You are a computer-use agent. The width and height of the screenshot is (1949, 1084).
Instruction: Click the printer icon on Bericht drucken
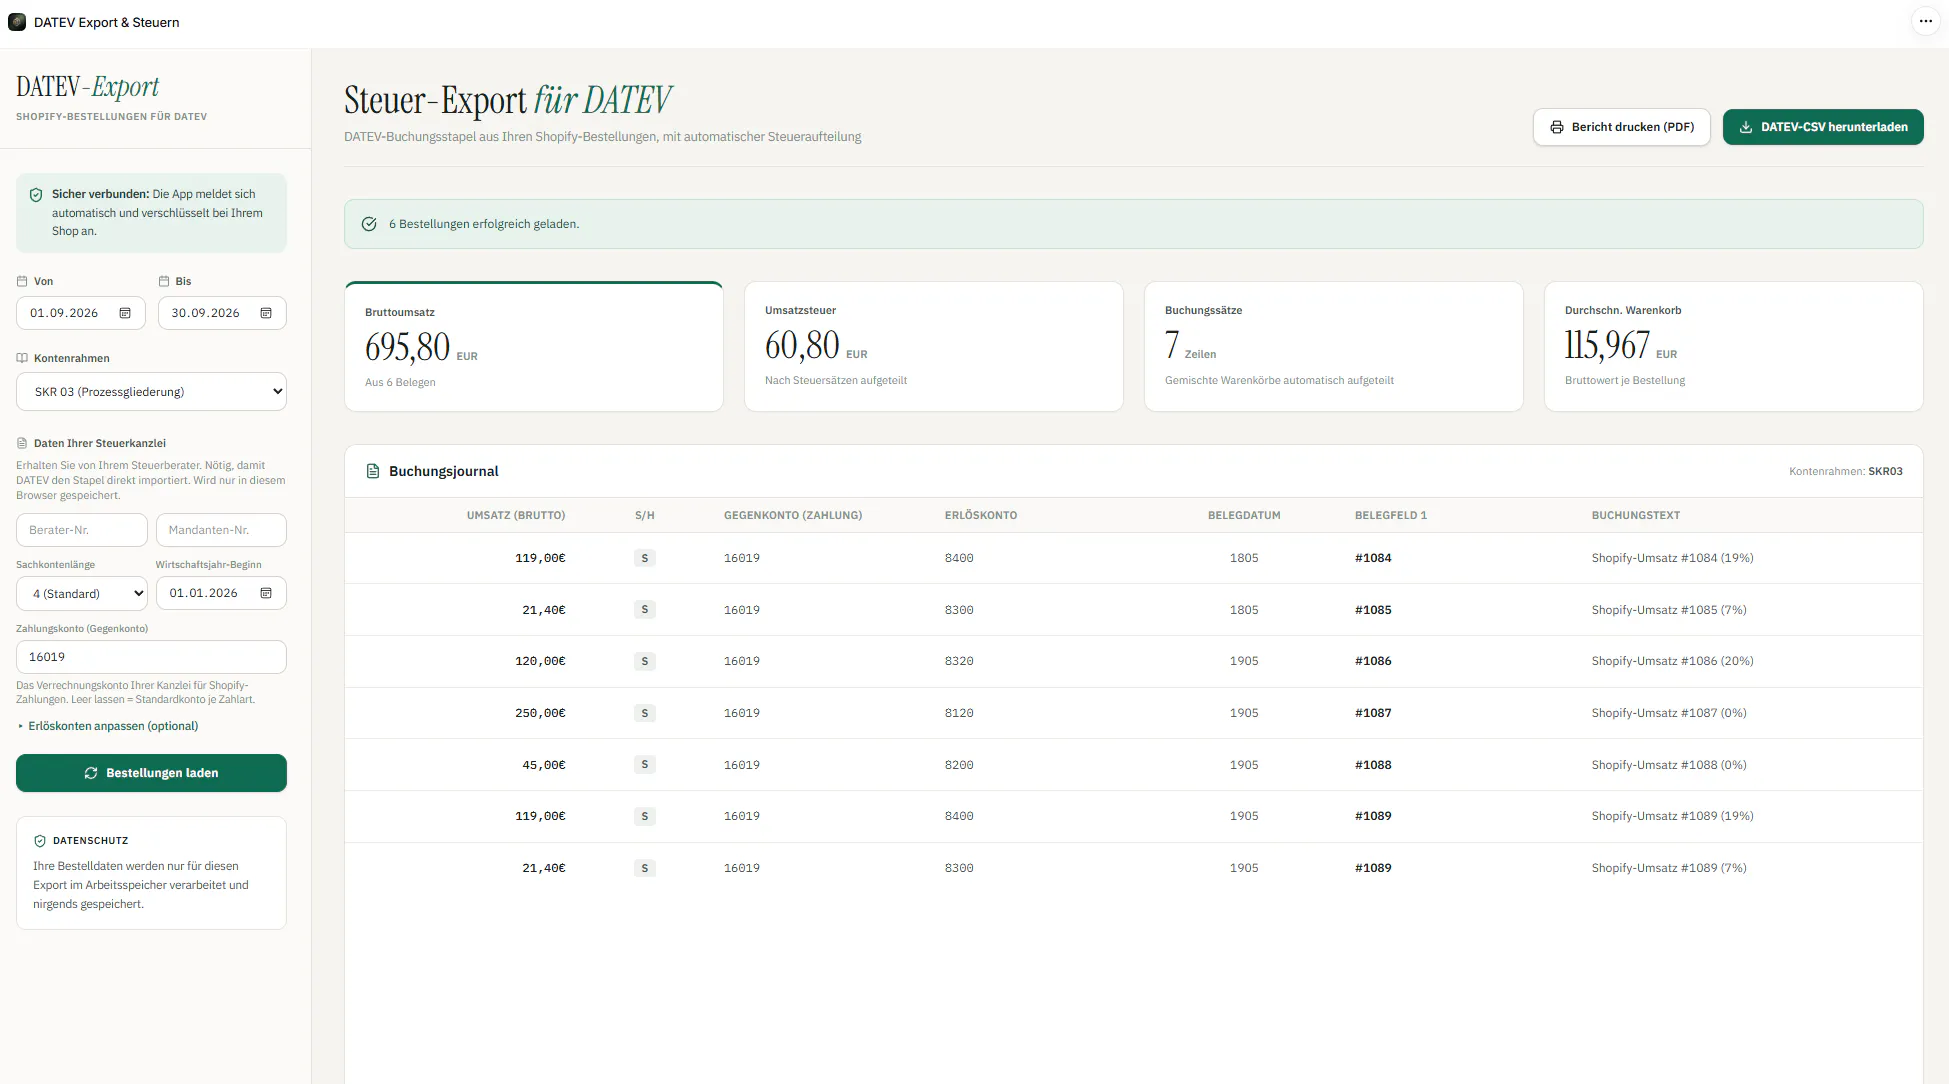tap(1556, 127)
